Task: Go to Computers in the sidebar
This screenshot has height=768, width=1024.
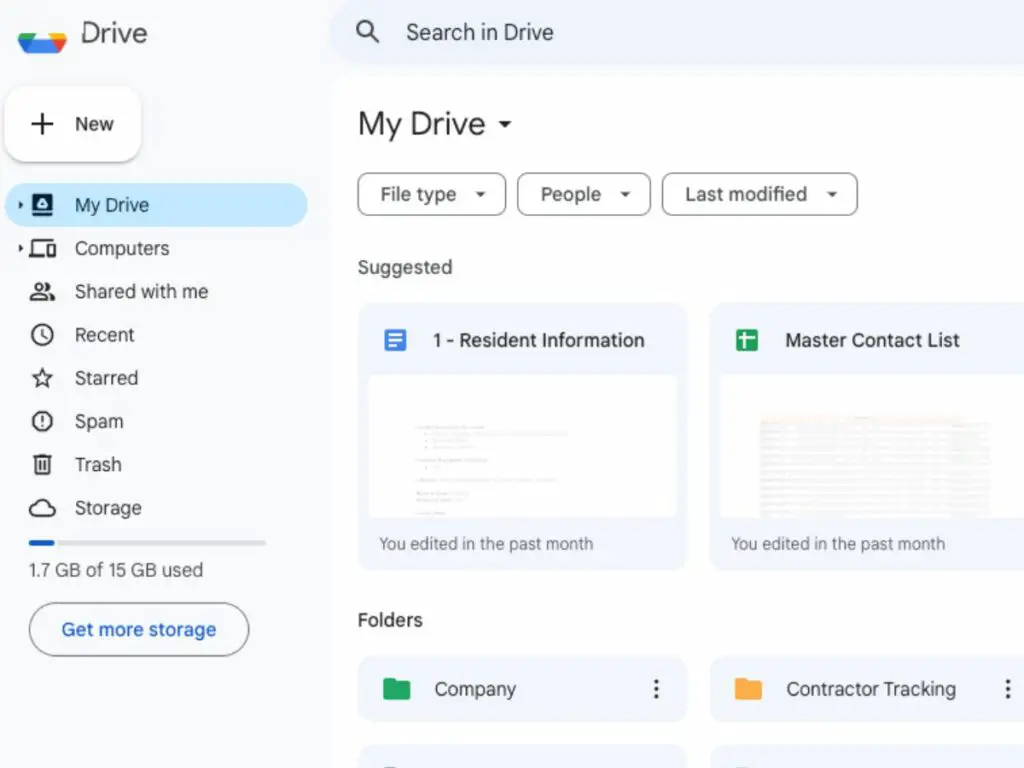Action: click(157, 248)
